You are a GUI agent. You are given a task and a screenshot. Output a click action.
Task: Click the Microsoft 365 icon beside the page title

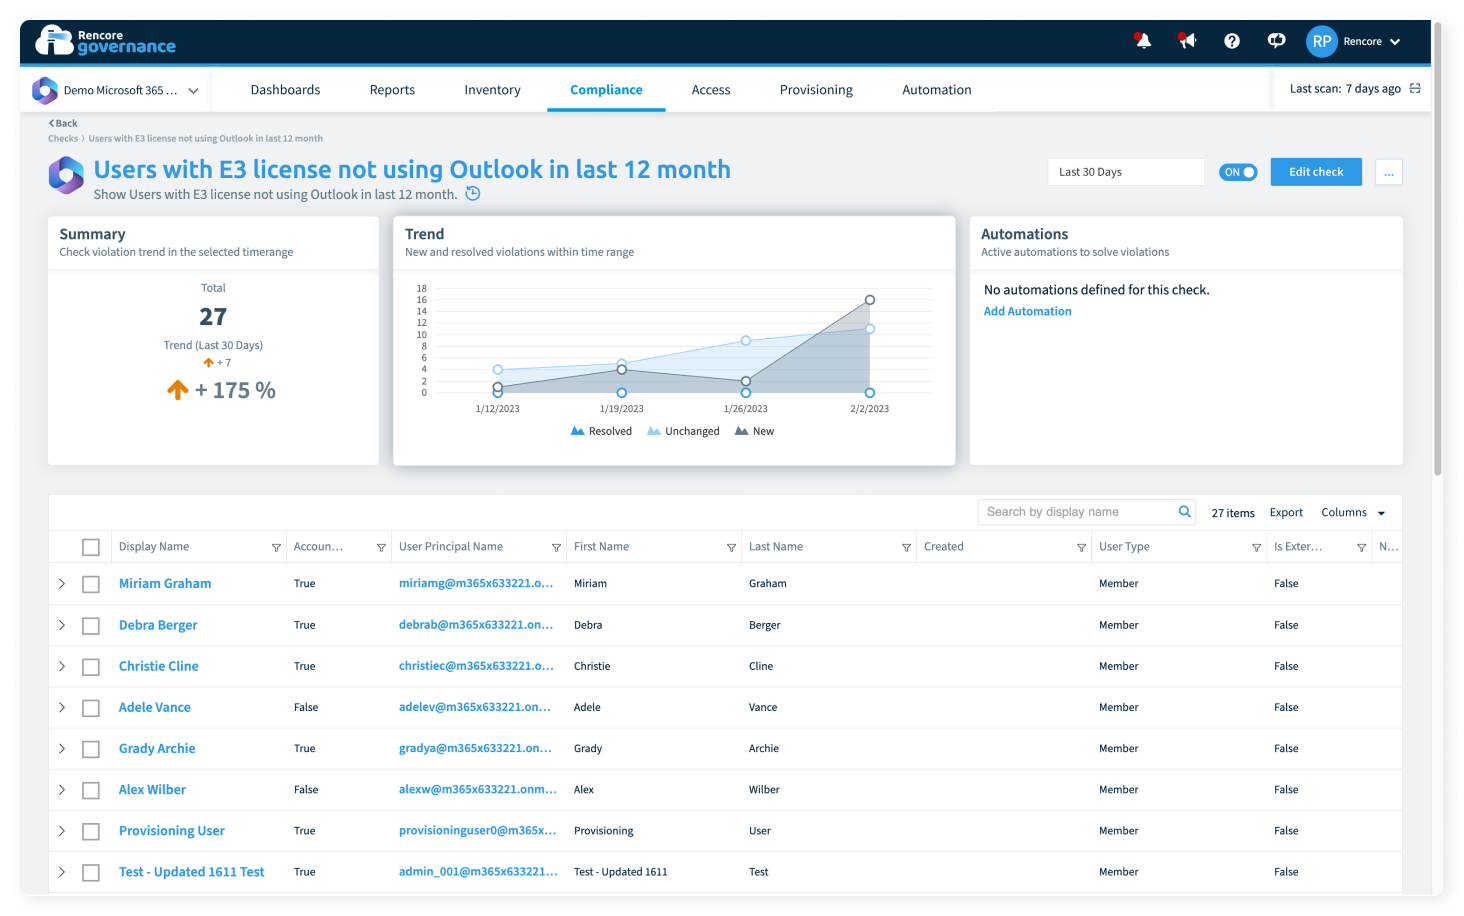[66, 176]
